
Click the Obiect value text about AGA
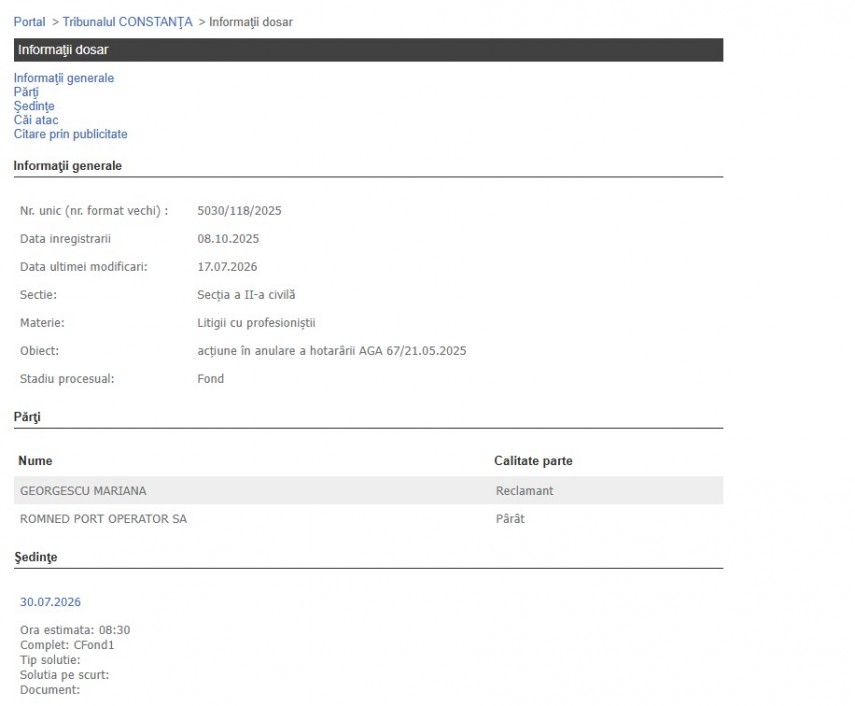332,351
